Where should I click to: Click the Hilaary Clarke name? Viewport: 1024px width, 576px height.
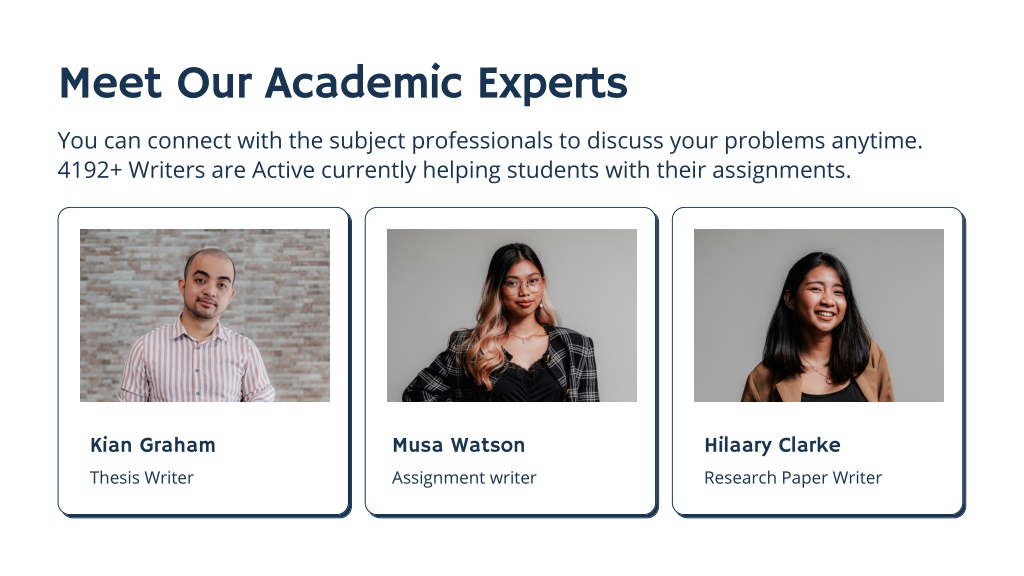tap(772, 445)
